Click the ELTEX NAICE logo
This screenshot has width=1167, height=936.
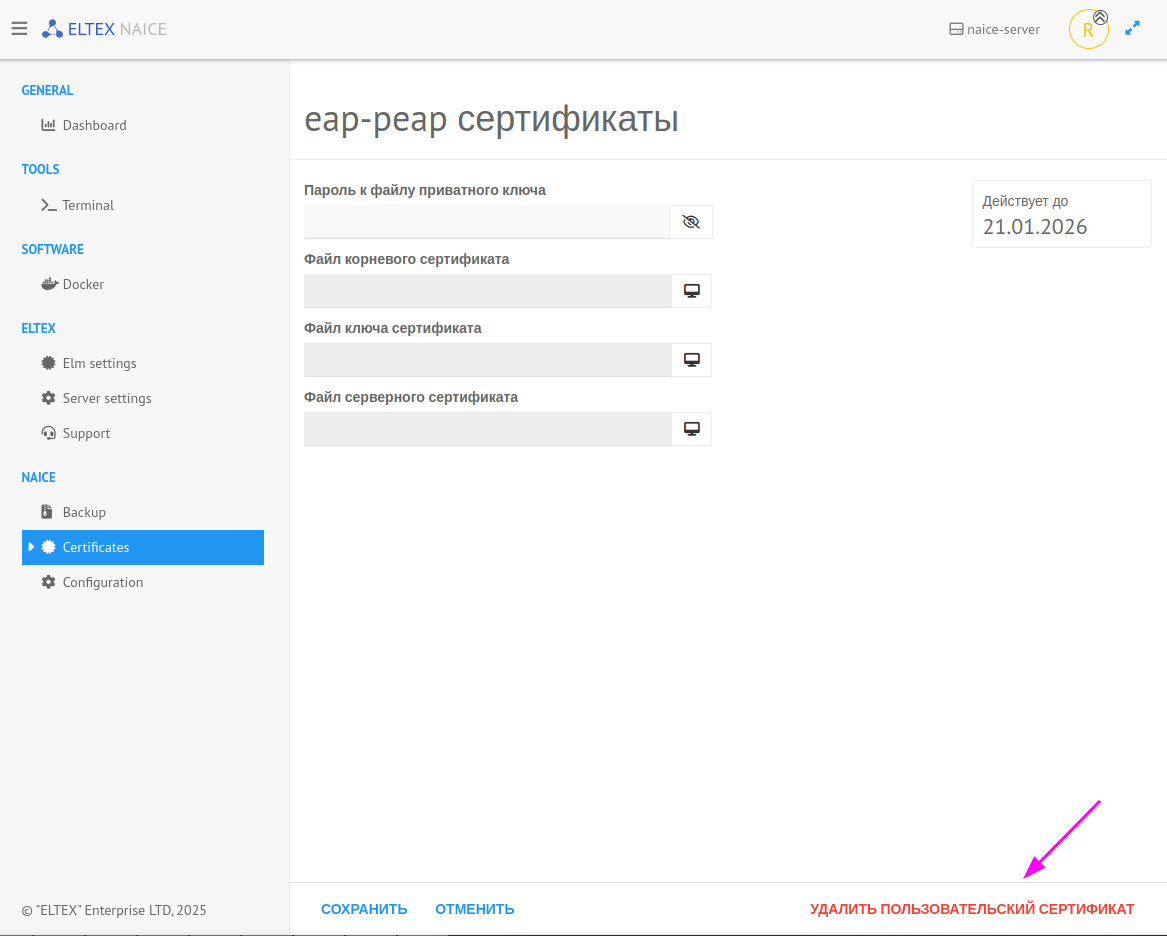tap(104, 29)
